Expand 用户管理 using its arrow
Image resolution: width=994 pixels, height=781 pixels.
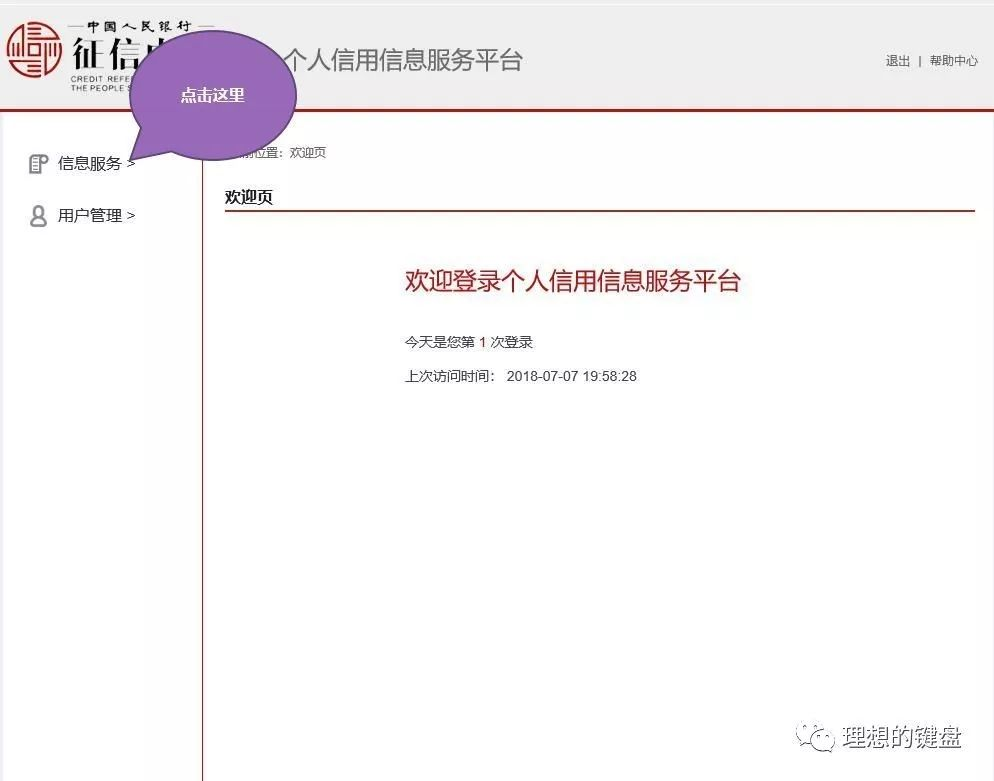click(x=131, y=216)
